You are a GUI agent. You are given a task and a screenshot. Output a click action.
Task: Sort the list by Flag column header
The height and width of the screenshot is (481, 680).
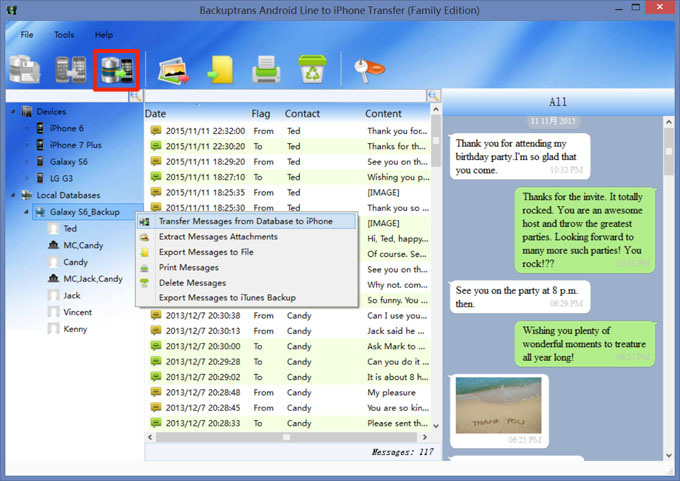pos(261,114)
